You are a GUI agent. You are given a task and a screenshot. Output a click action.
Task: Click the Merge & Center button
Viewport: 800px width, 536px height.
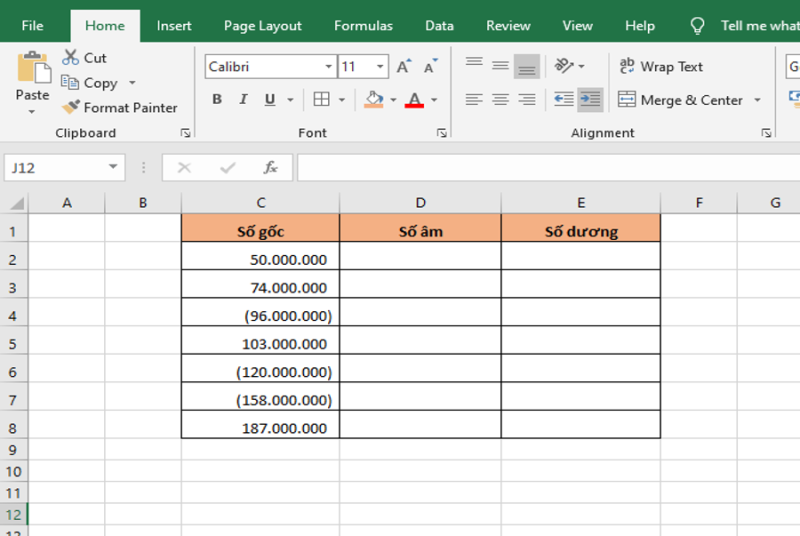680,99
